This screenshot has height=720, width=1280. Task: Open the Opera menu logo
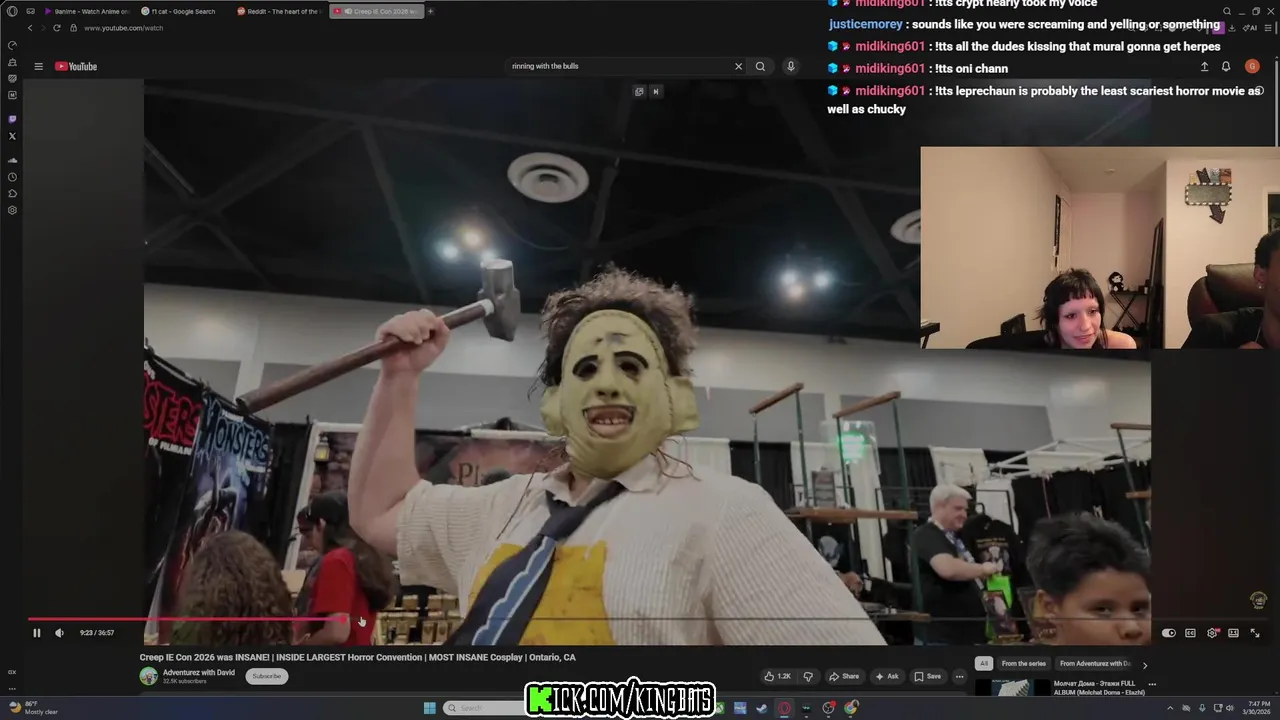point(12,11)
